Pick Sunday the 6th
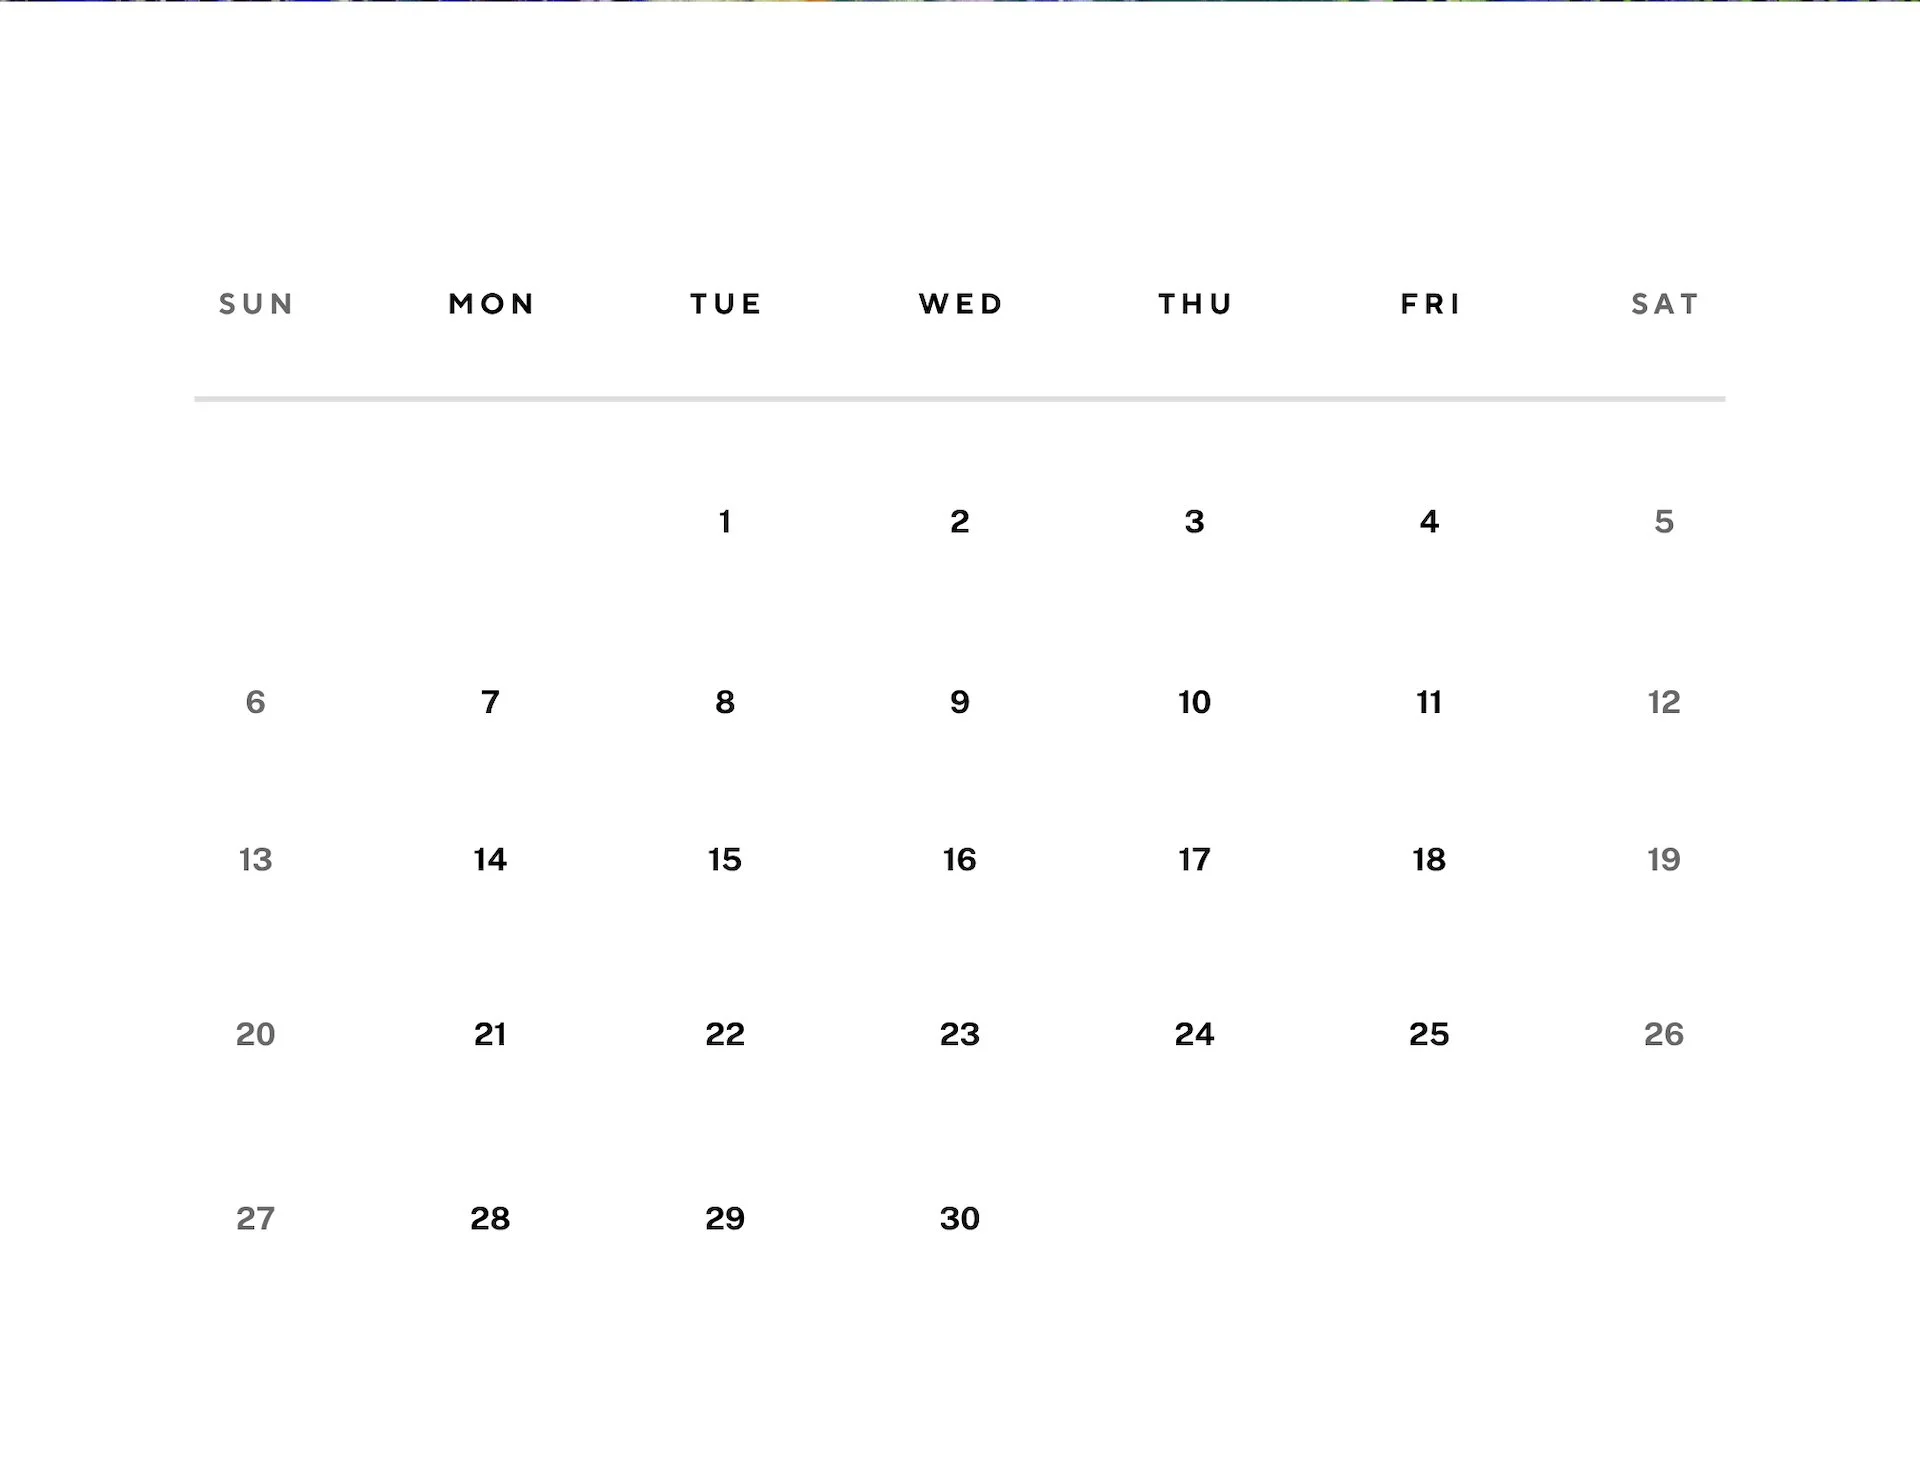 coord(255,702)
